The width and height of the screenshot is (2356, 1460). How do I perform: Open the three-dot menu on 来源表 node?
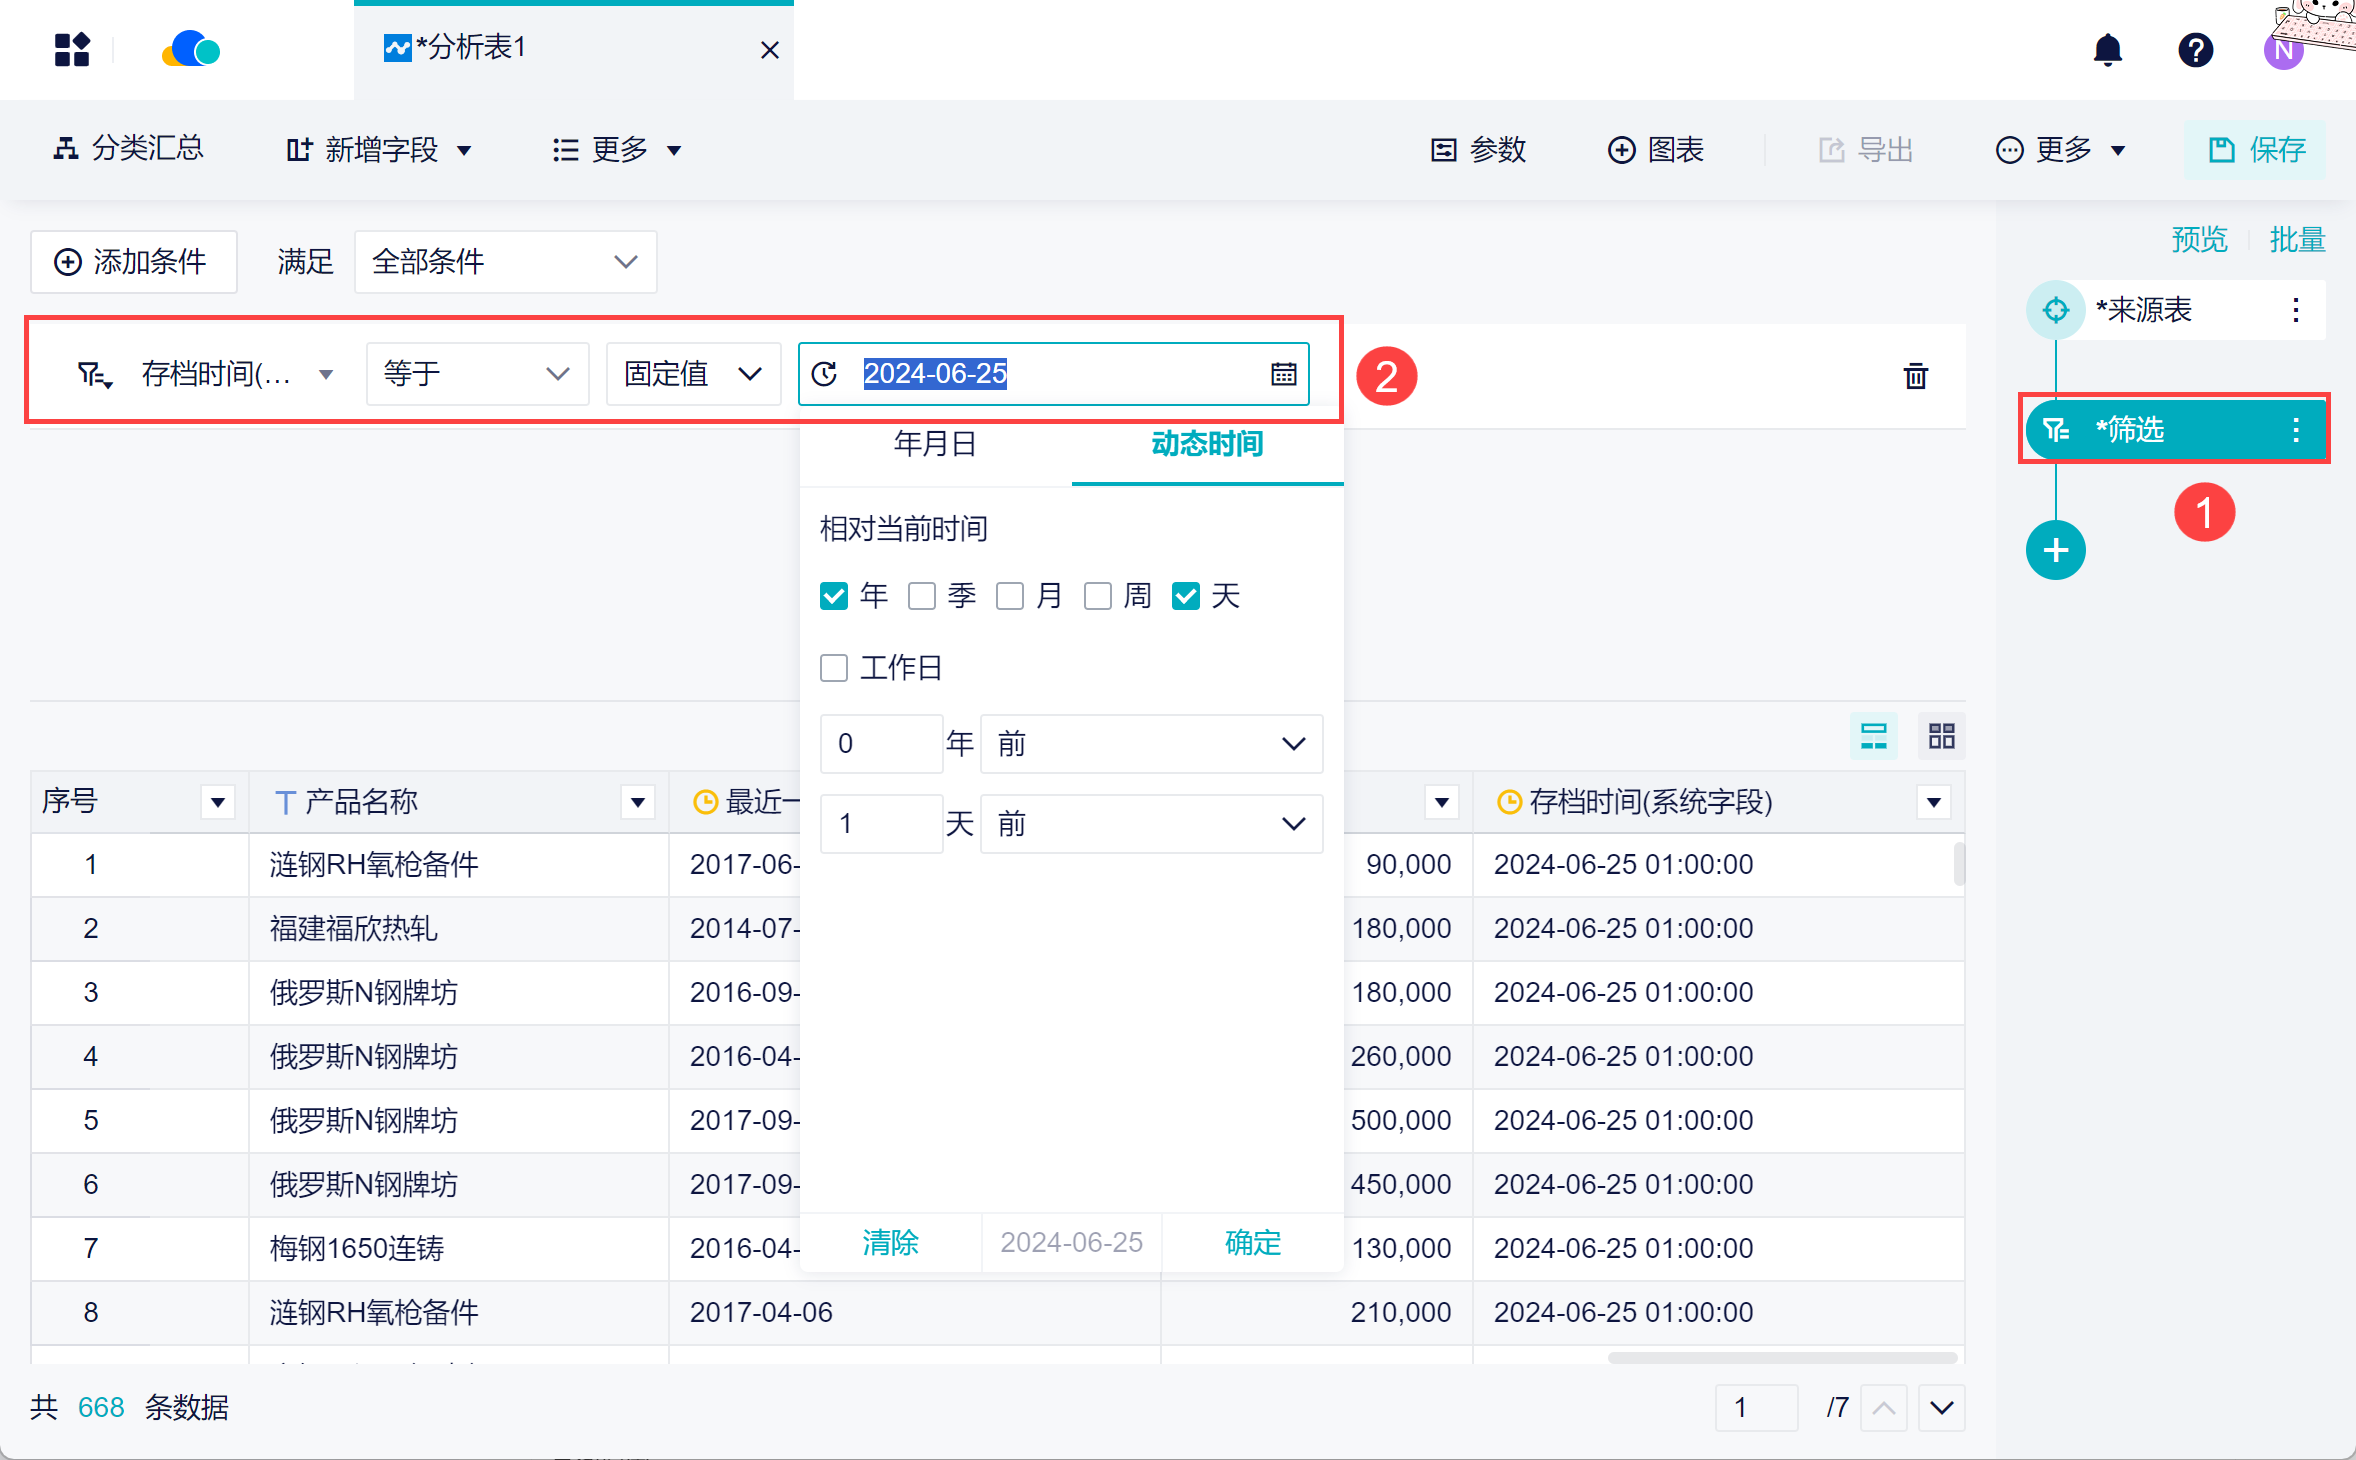click(2295, 310)
